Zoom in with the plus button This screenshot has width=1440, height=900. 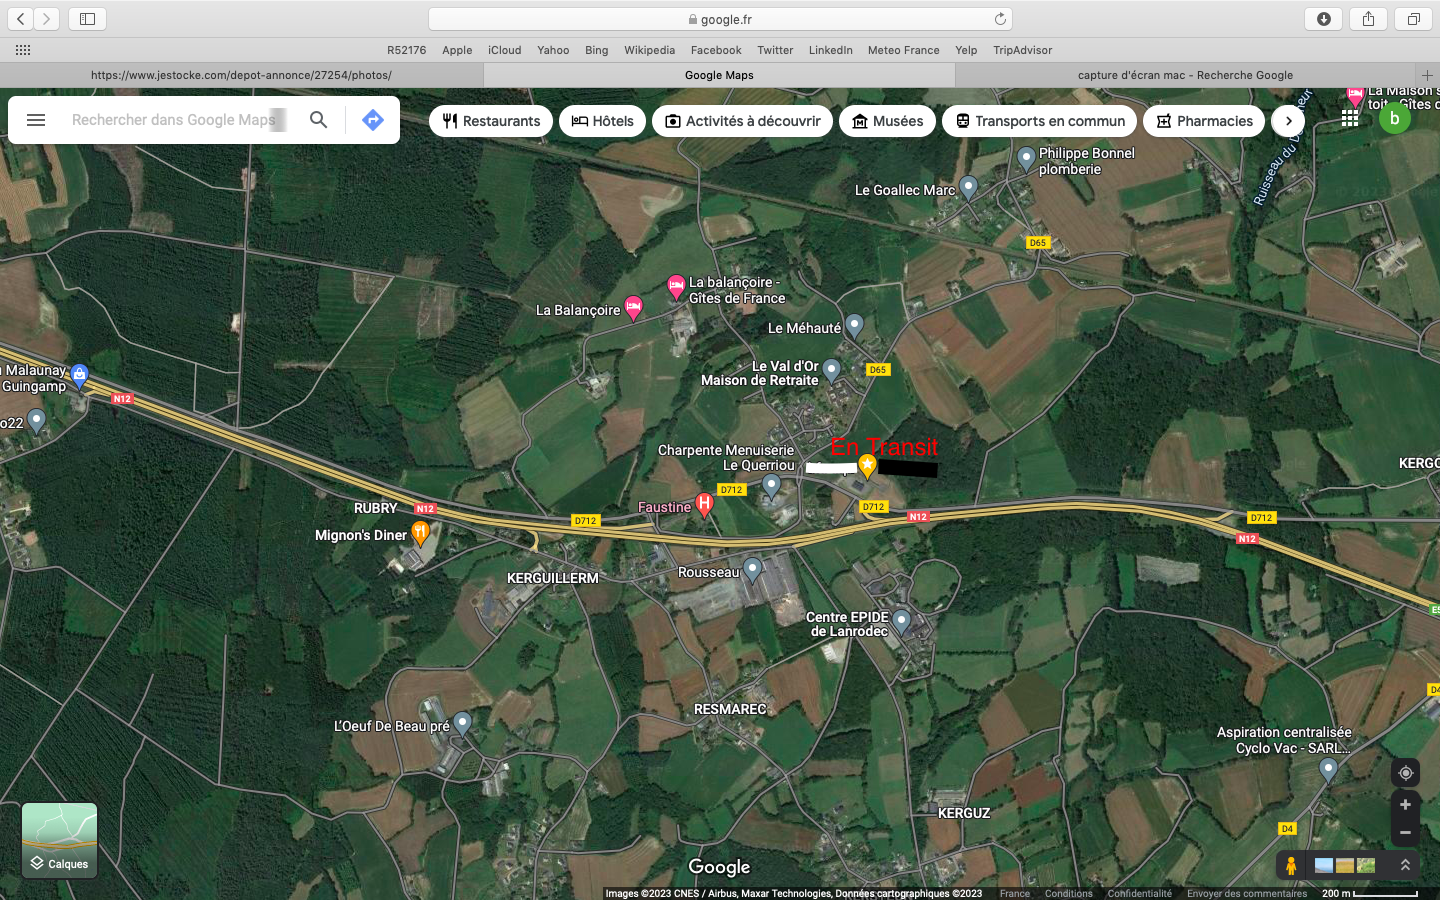point(1405,805)
